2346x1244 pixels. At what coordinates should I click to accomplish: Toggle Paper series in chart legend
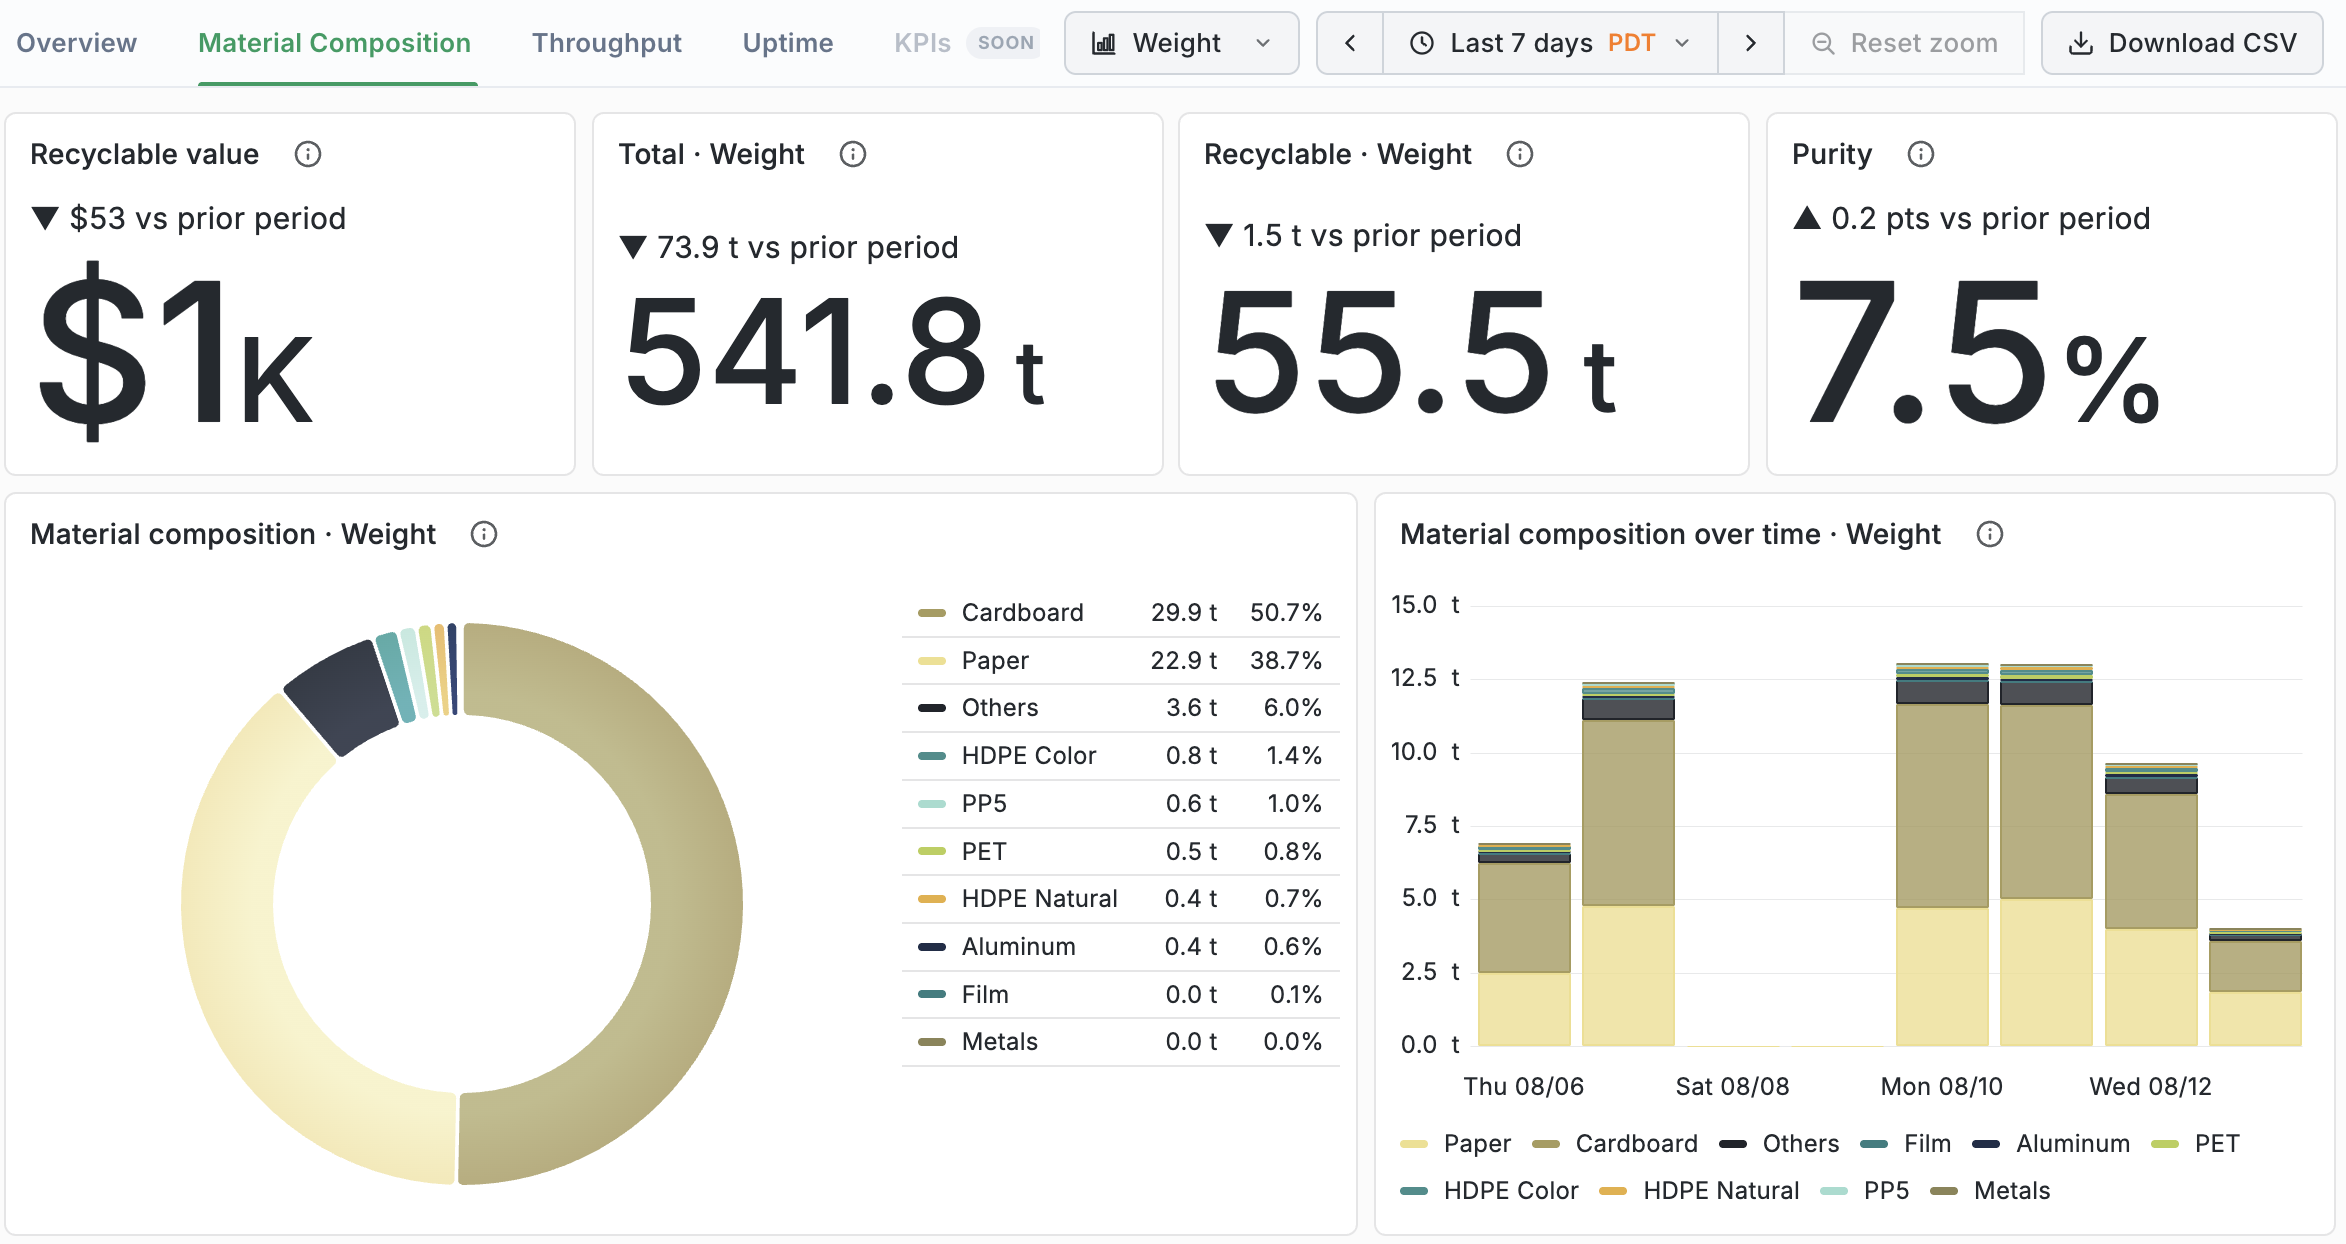1456,1143
